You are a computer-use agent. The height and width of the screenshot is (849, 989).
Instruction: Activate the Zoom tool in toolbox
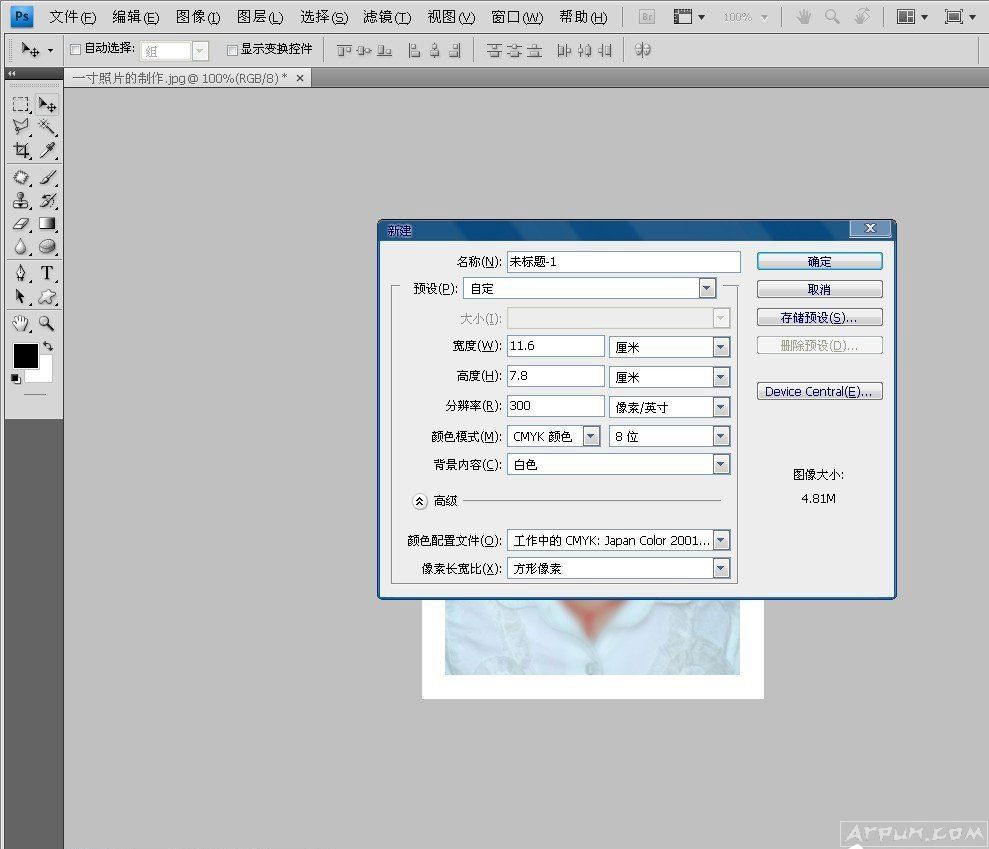tap(47, 323)
